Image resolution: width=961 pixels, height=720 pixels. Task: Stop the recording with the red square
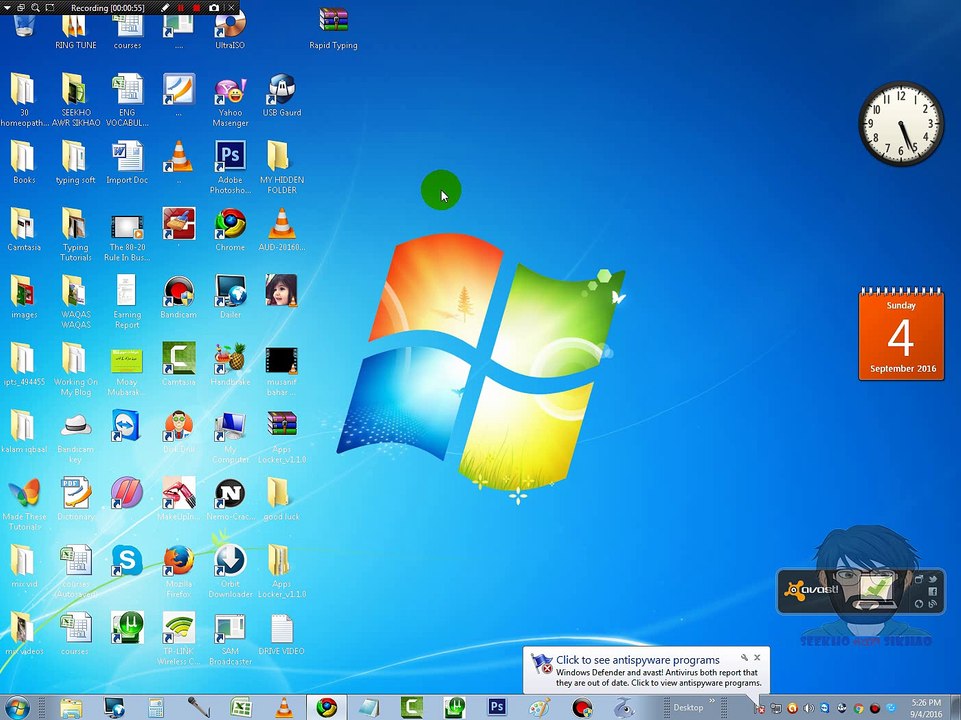pyautogui.click(x=196, y=8)
